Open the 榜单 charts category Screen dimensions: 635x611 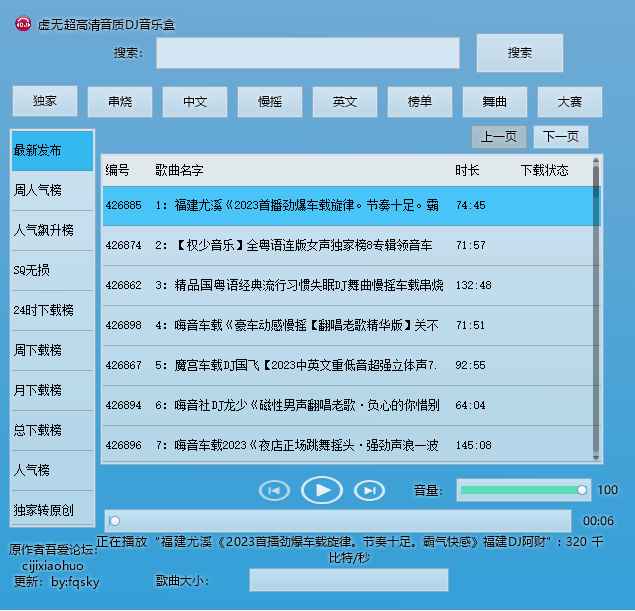click(420, 102)
